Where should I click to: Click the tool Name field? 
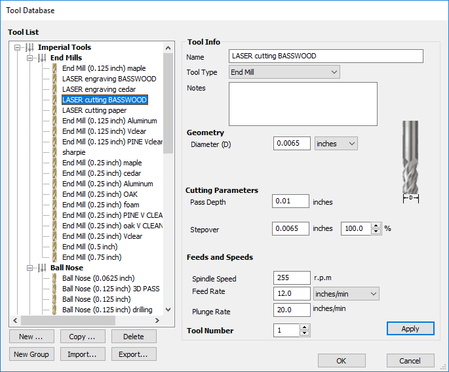(326, 56)
